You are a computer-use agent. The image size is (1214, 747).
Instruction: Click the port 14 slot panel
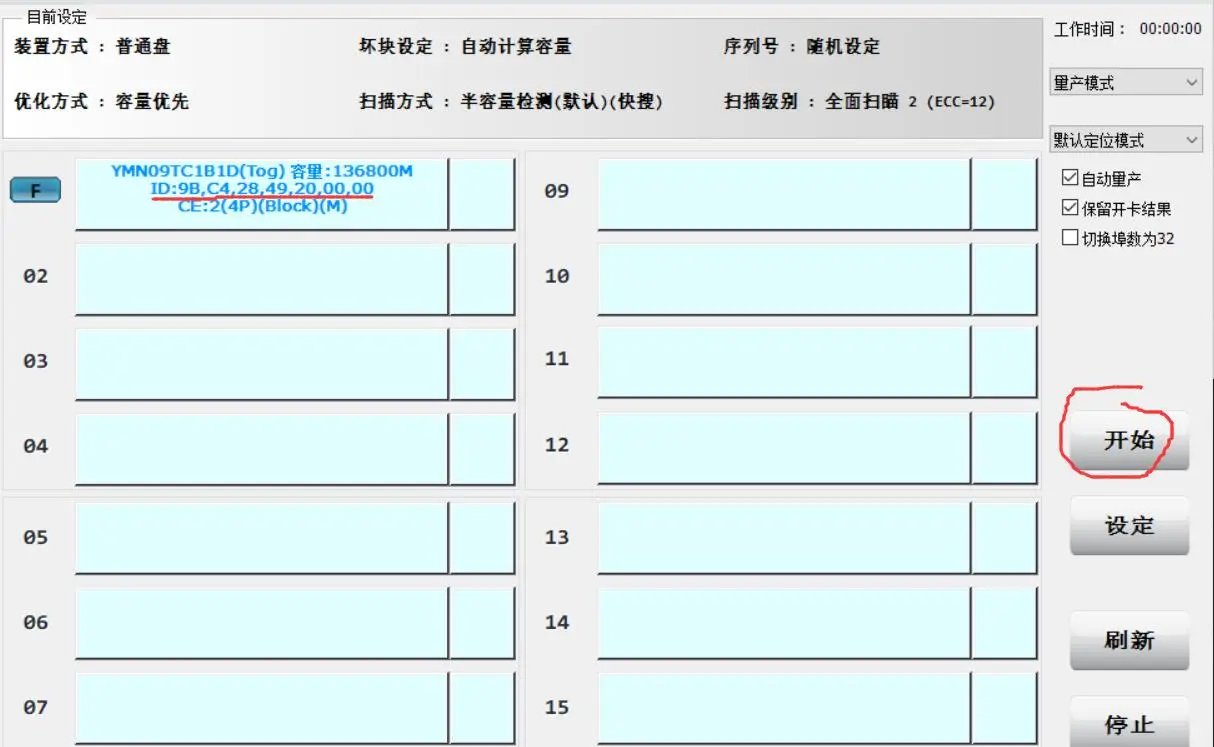coord(783,623)
